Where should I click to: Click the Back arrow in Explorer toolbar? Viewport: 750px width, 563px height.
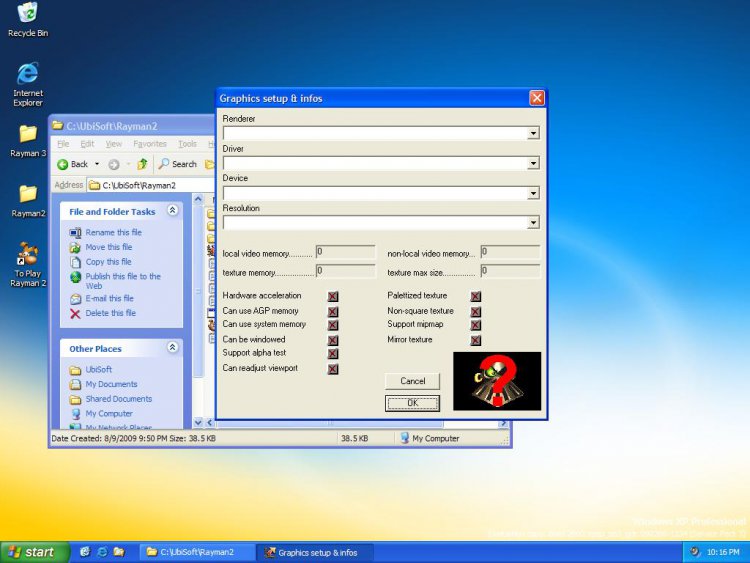pyautogui.click(x=64, y=164)
